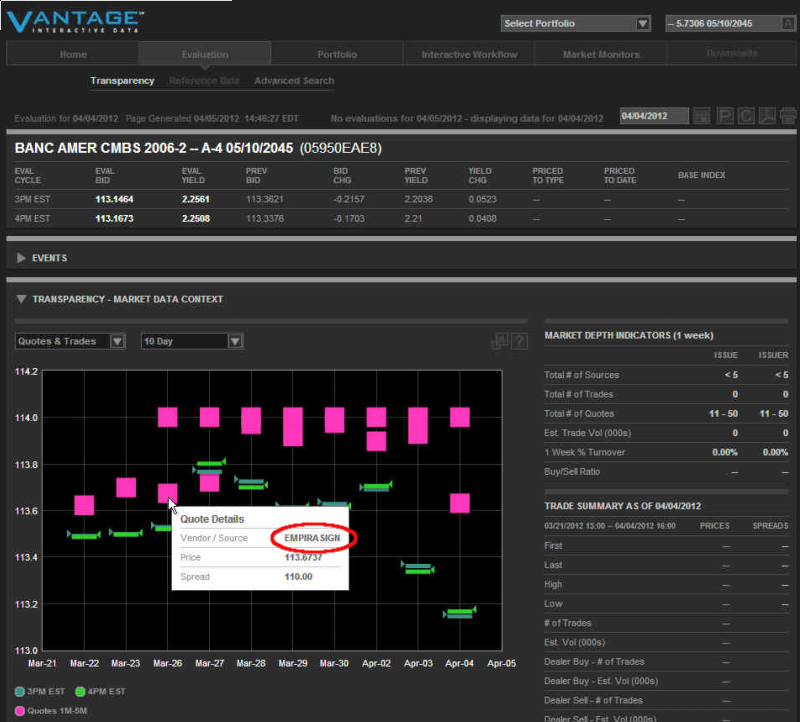This screenshot has width=800, height=722.
Task: Click the C toolbar icon
Action: [x=746, y=116]
